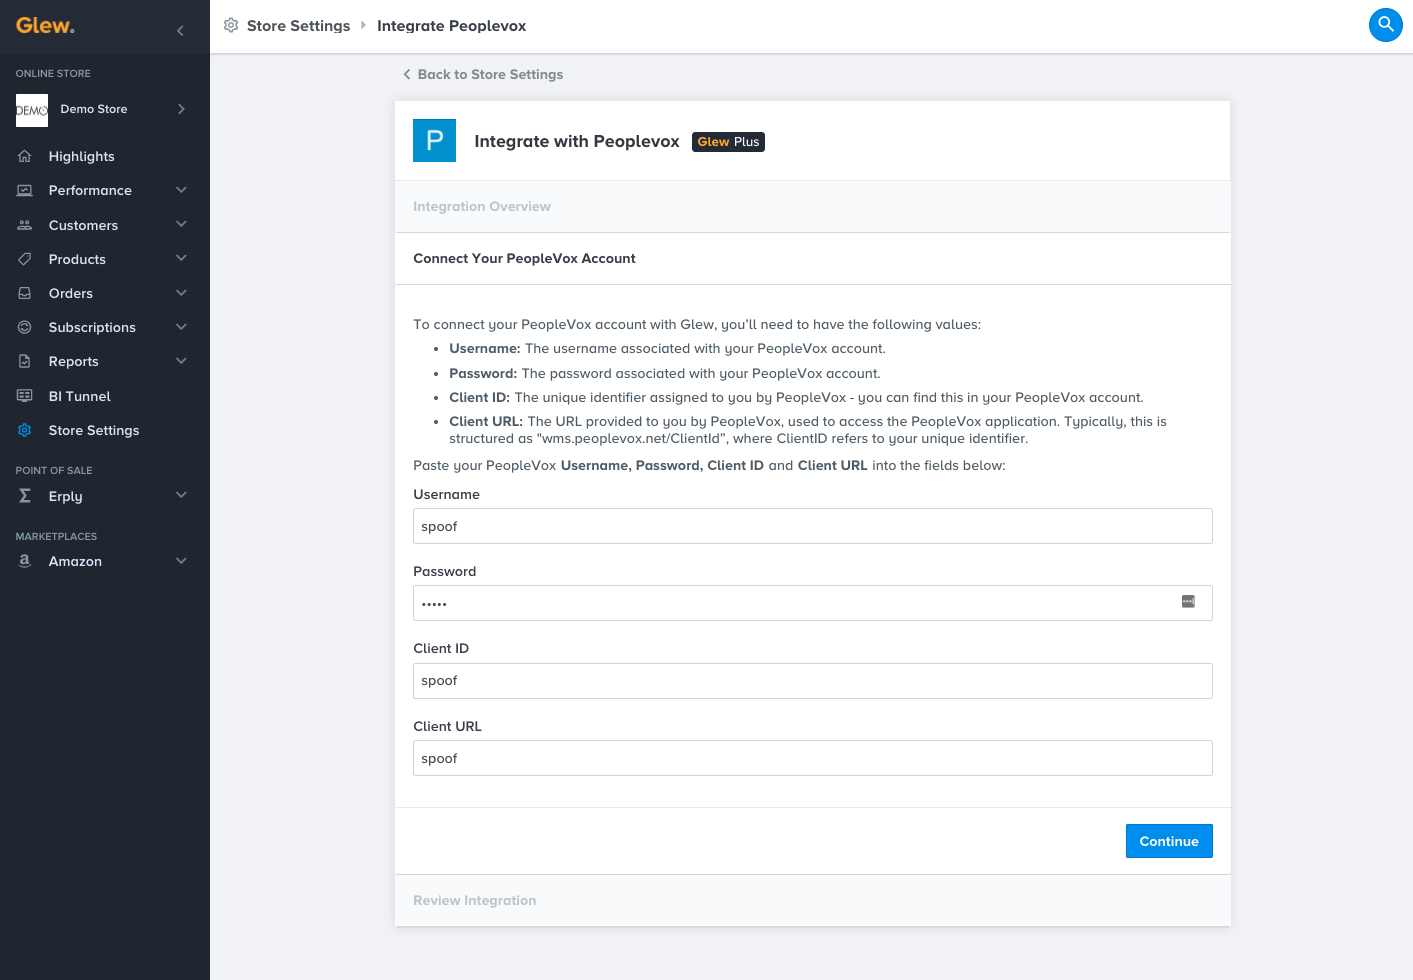
Task: Open Highlights in the sidebar
Action: tap(81, 156)
